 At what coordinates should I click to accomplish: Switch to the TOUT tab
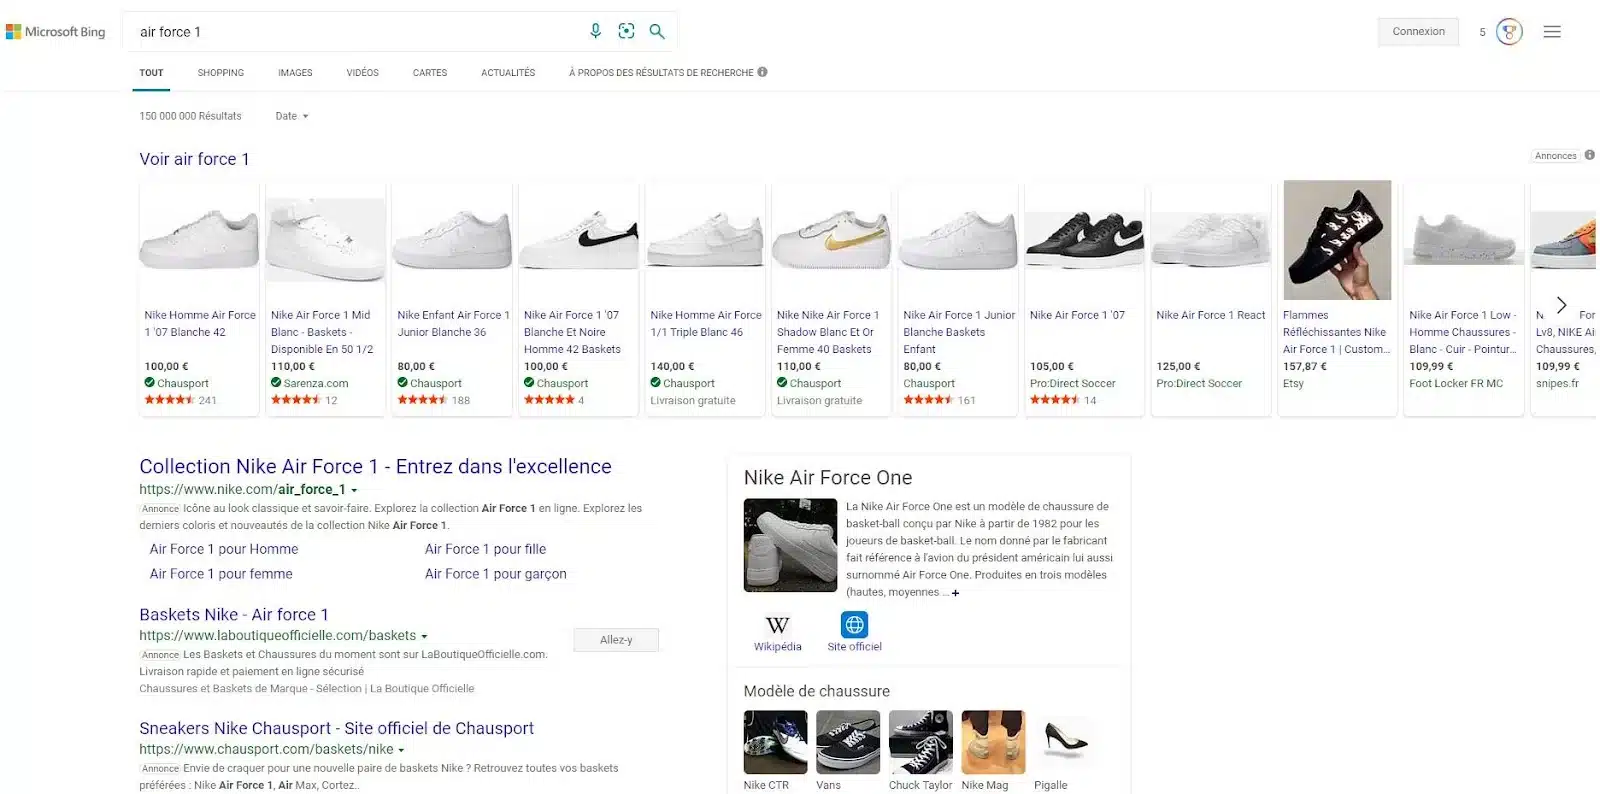151,73
